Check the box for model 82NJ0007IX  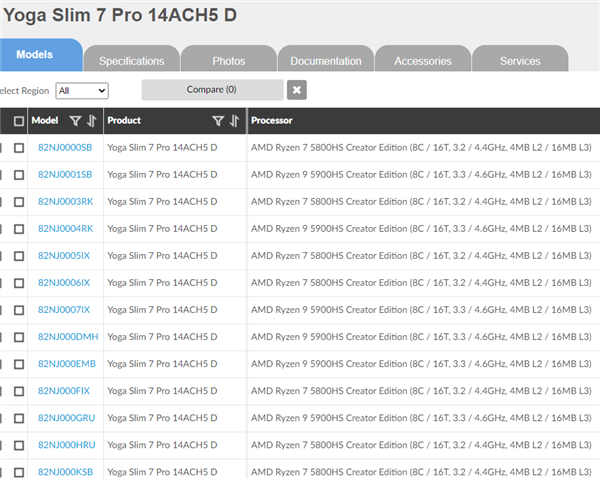19,310
